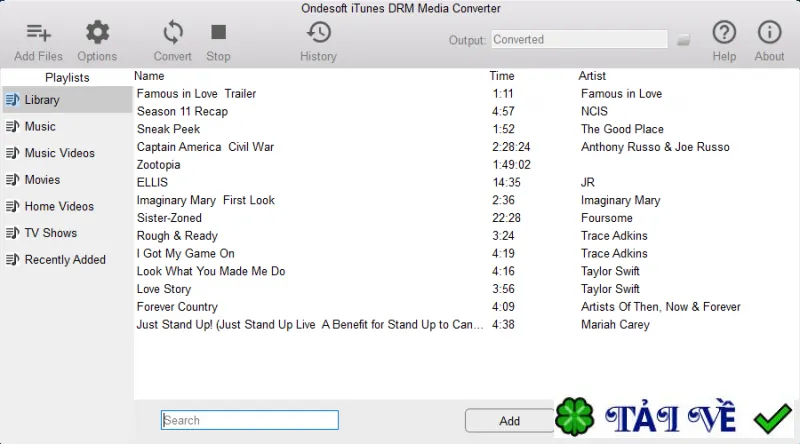Start conversion with the Convert icon
The height and width of the screenshot is (444, 800).
click(x=173, y=33)
